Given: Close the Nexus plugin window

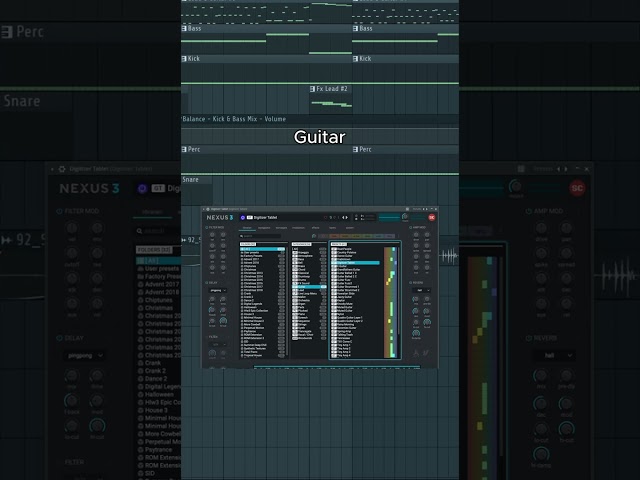Looking at the screenshot, I should click(436, 209).
